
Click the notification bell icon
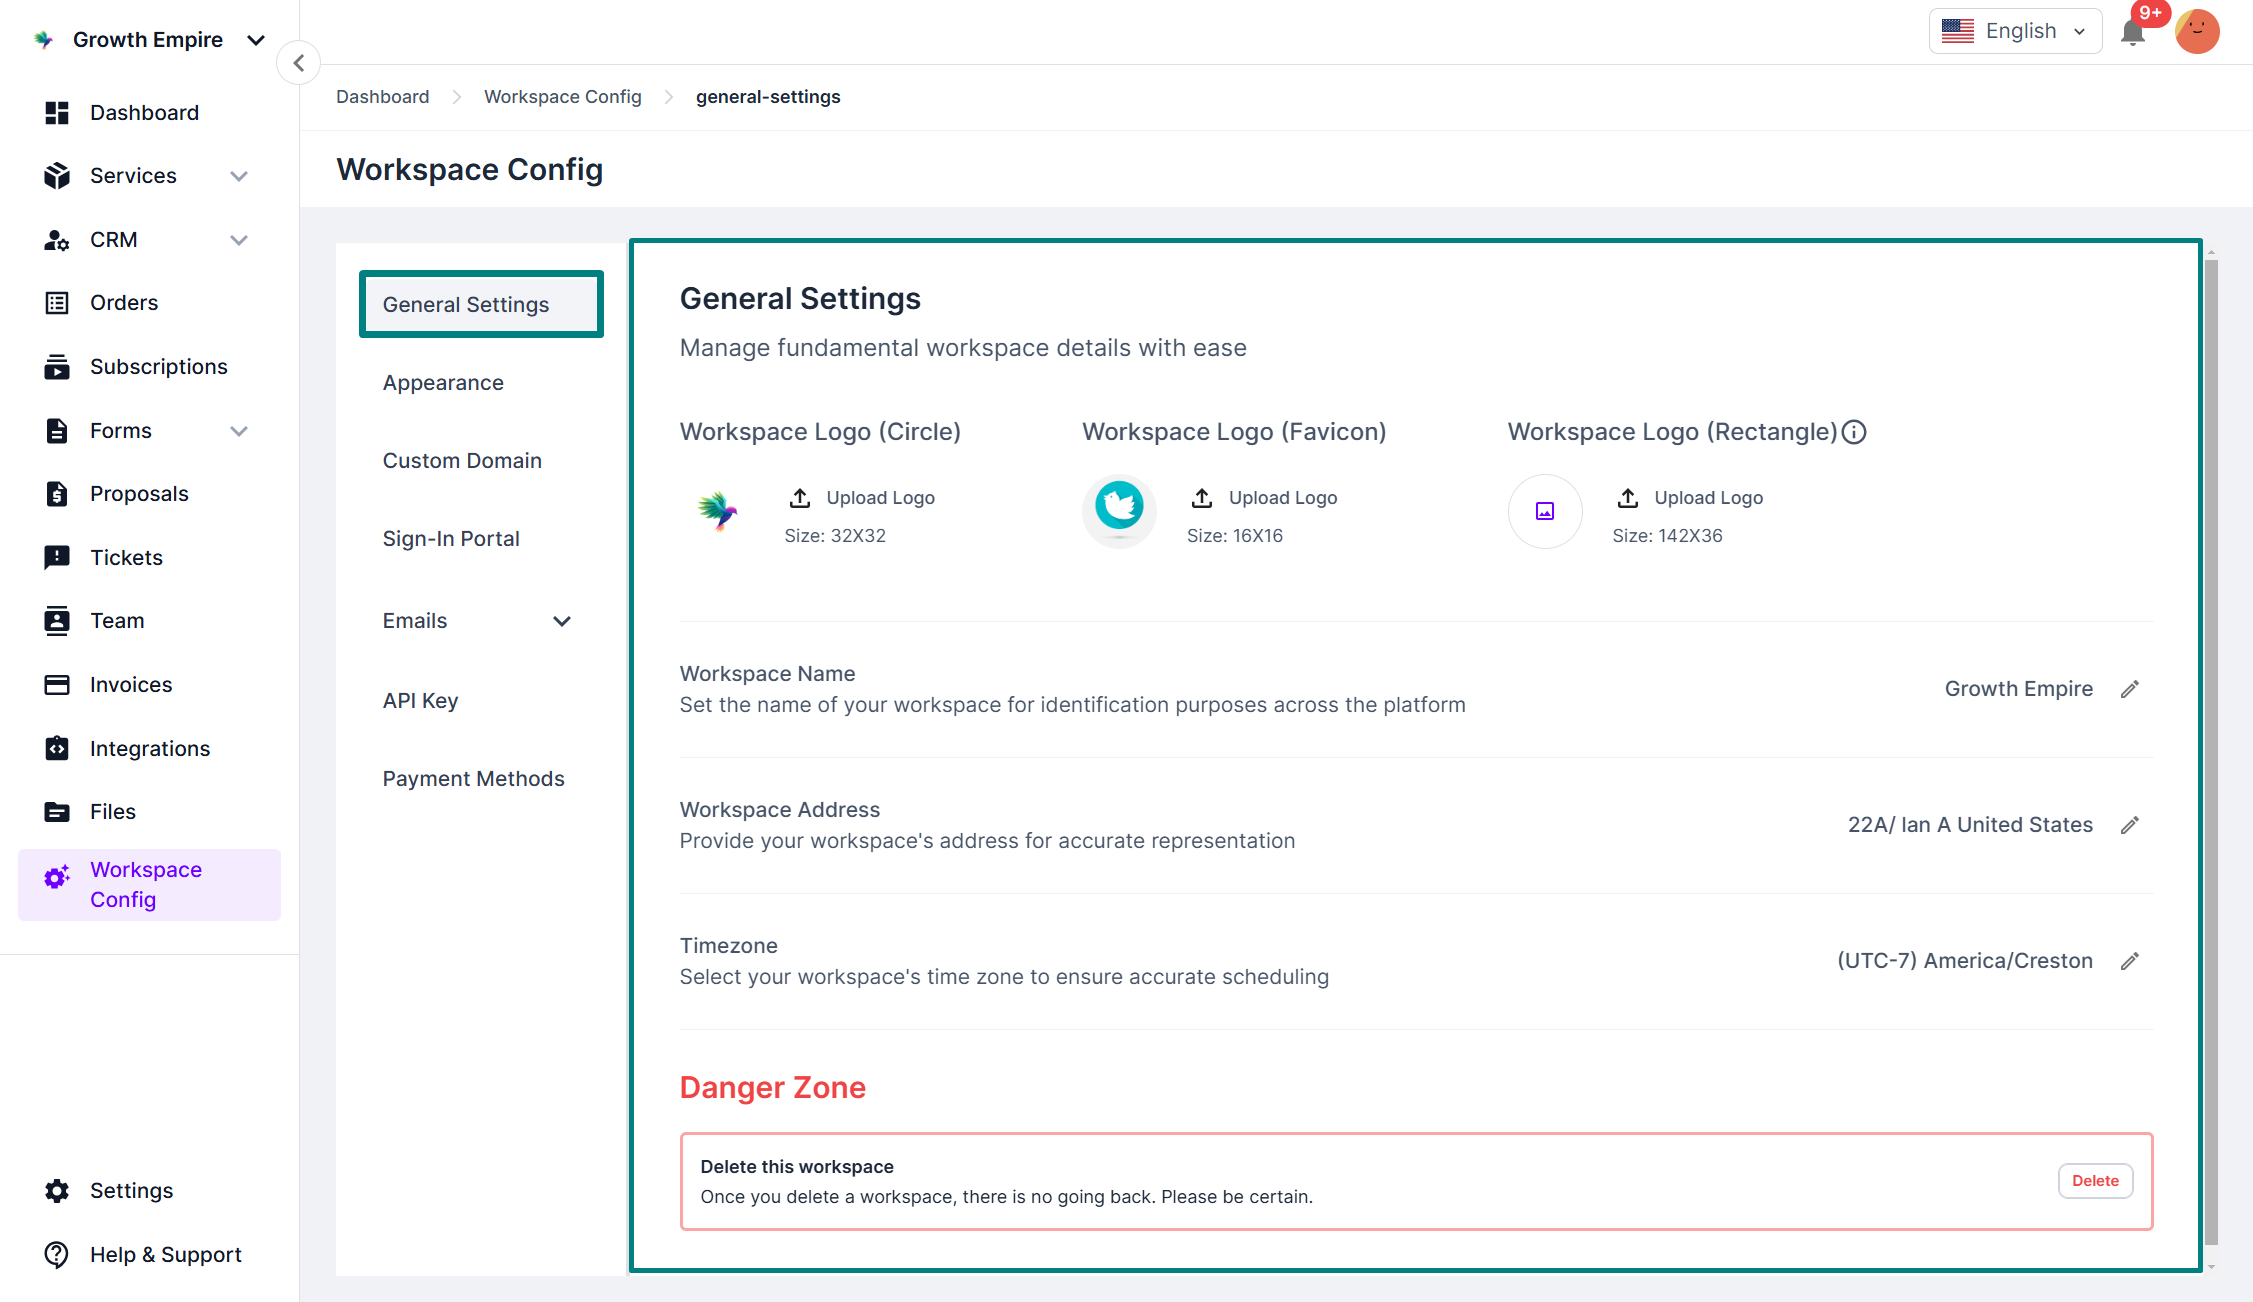click(2132, 33)
